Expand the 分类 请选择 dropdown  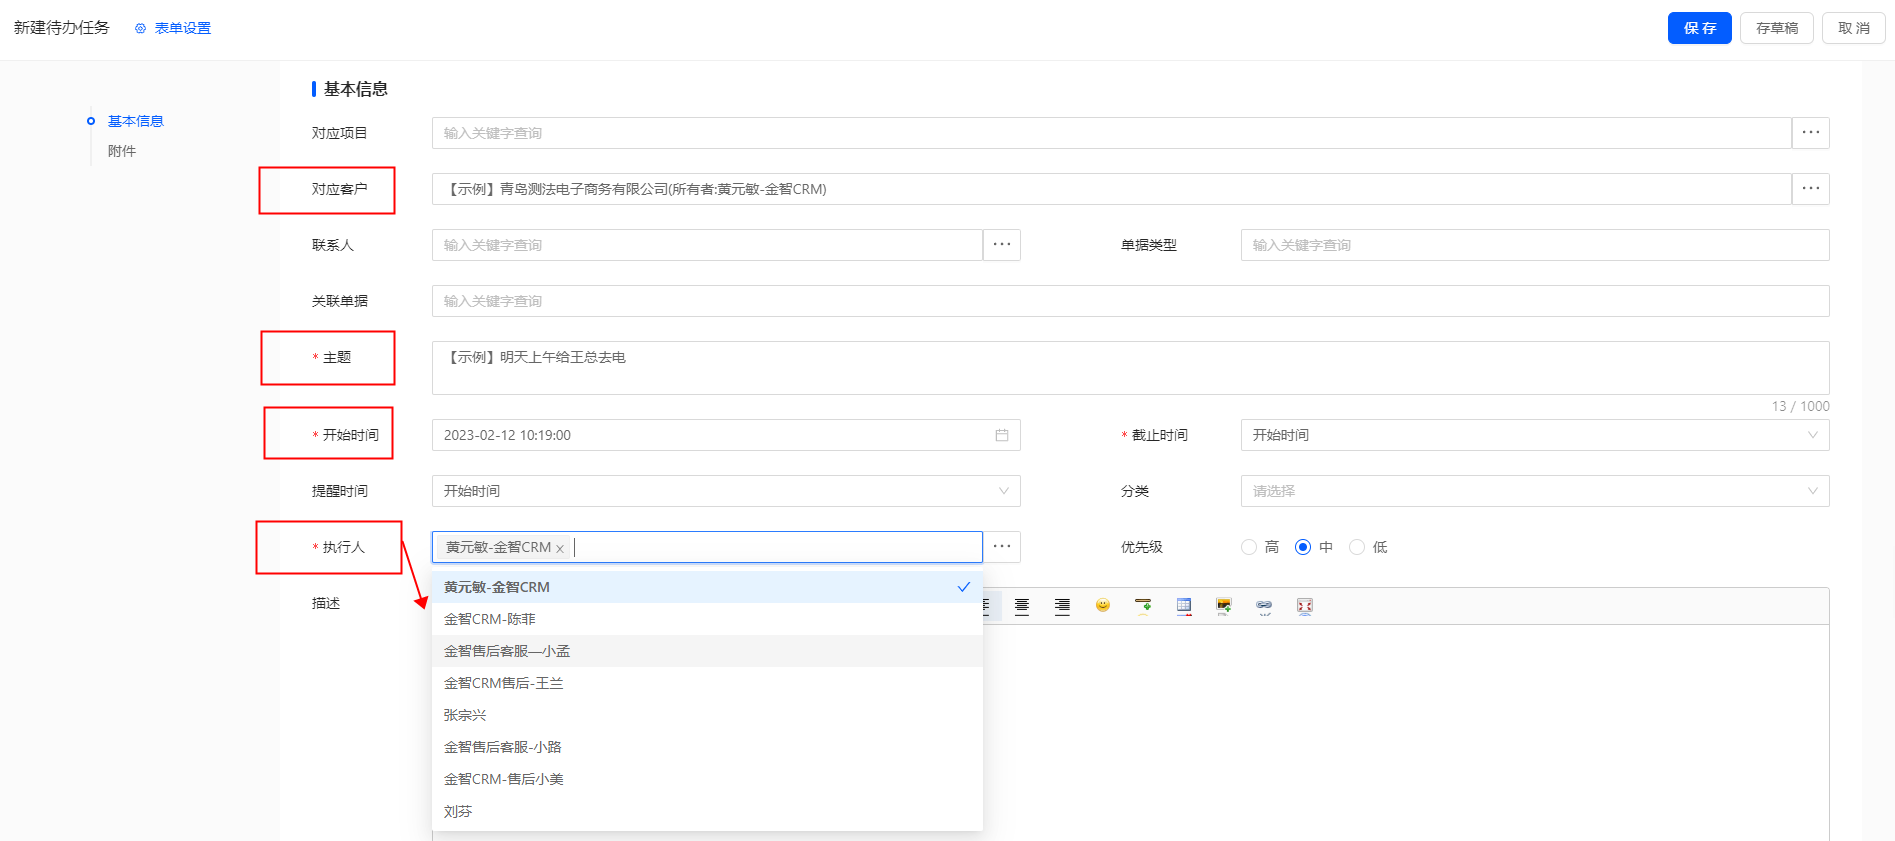click(x=1535, y=491)
